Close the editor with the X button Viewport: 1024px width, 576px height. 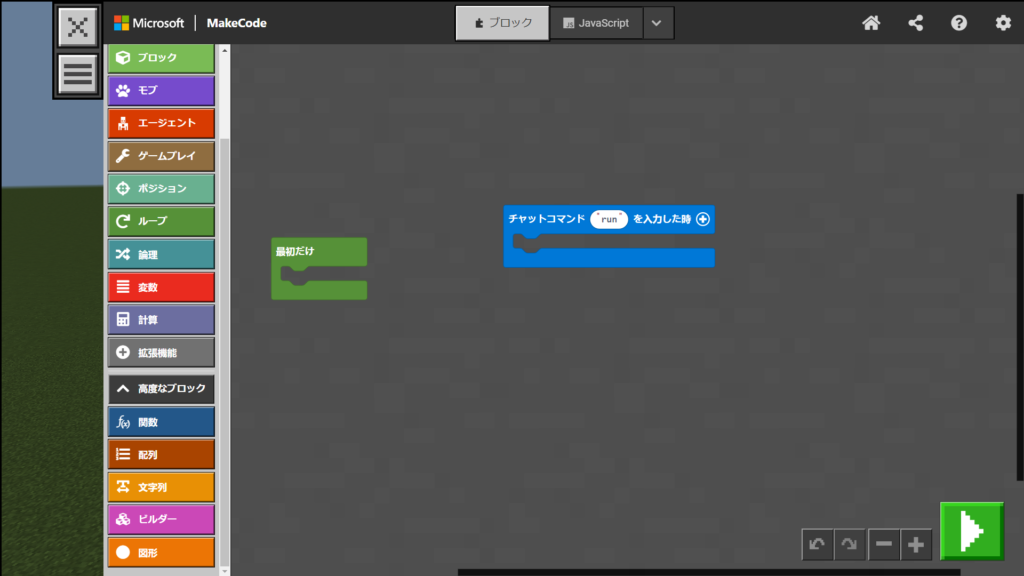tap(78, 27)
